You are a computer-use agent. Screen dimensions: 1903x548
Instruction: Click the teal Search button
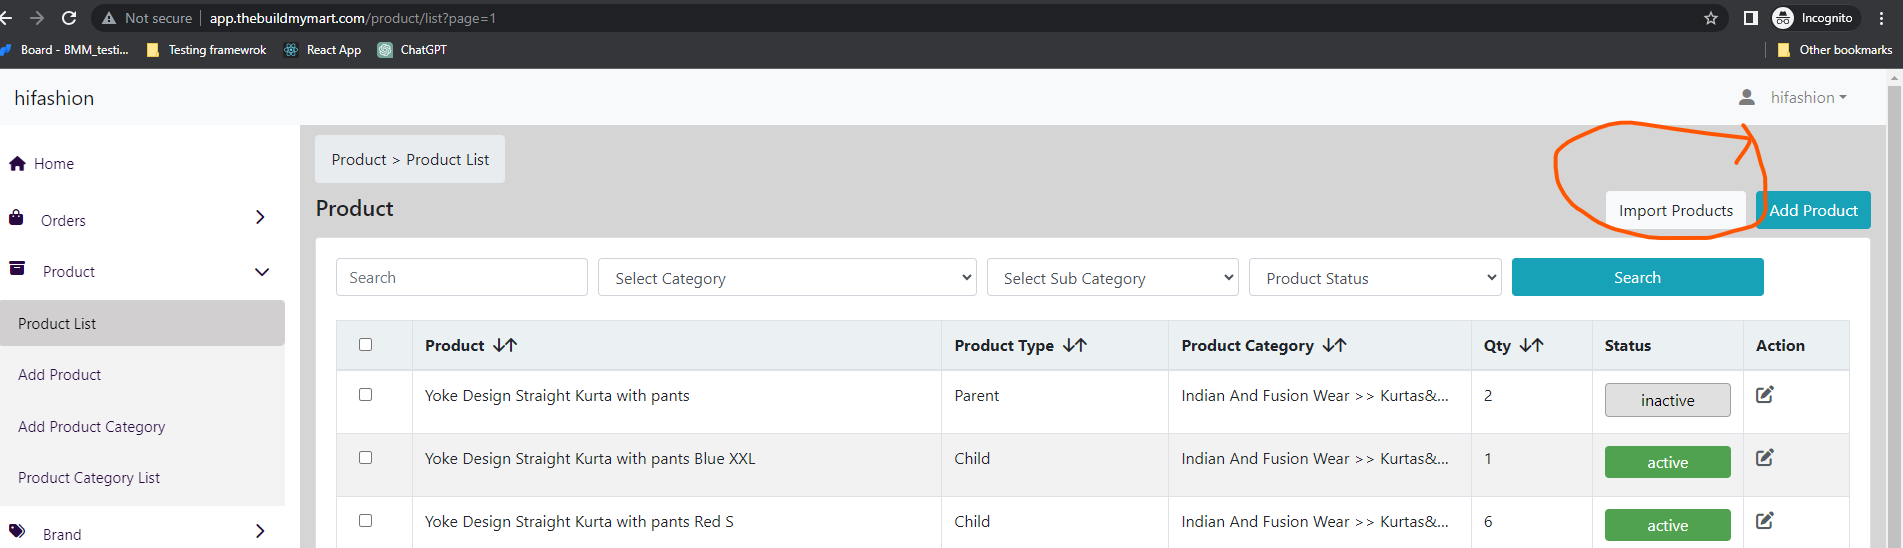tap(1637, 277)
